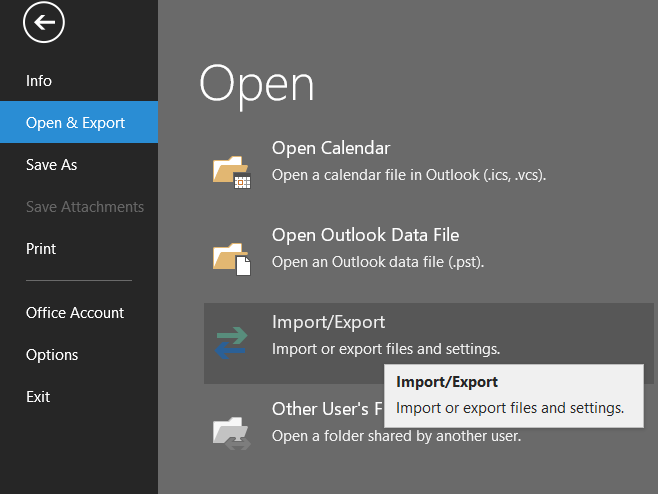Go to Office Account

click(75, 313)
